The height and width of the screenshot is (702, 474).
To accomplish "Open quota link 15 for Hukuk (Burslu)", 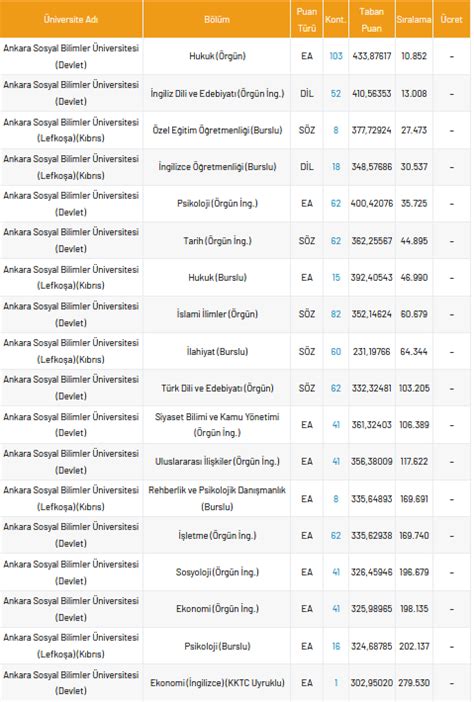I will [336, 277].
